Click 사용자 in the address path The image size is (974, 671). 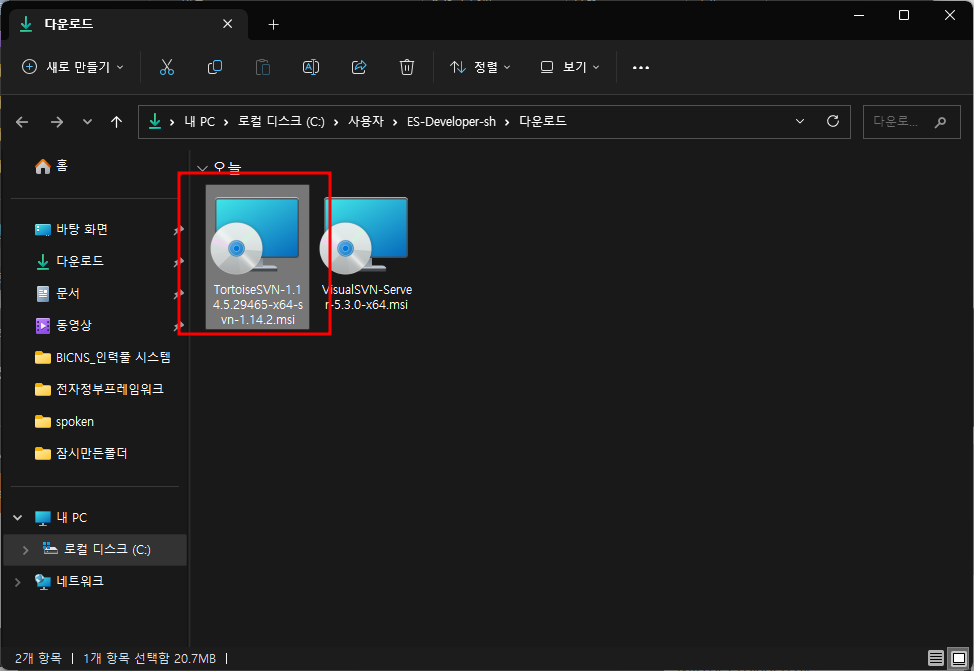(x=366, y=122)
